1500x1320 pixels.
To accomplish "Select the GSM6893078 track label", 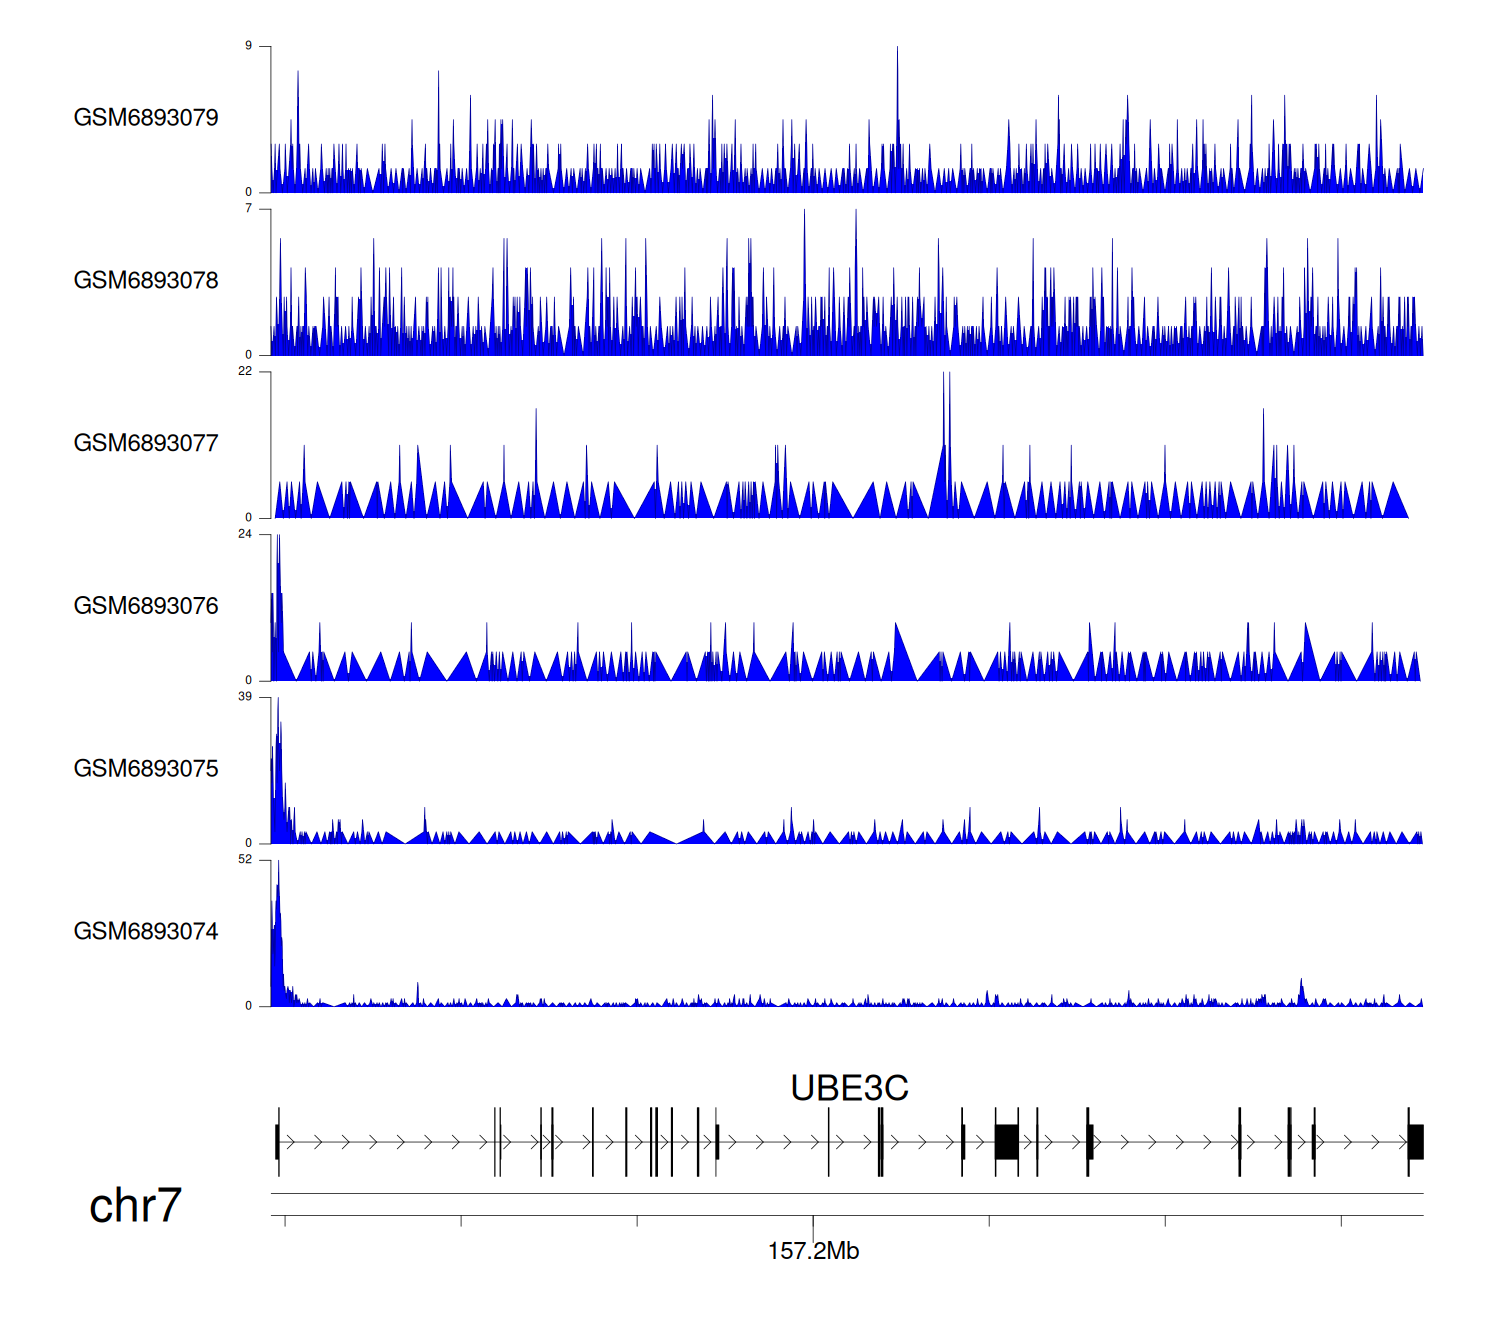I will coord(146,281).
